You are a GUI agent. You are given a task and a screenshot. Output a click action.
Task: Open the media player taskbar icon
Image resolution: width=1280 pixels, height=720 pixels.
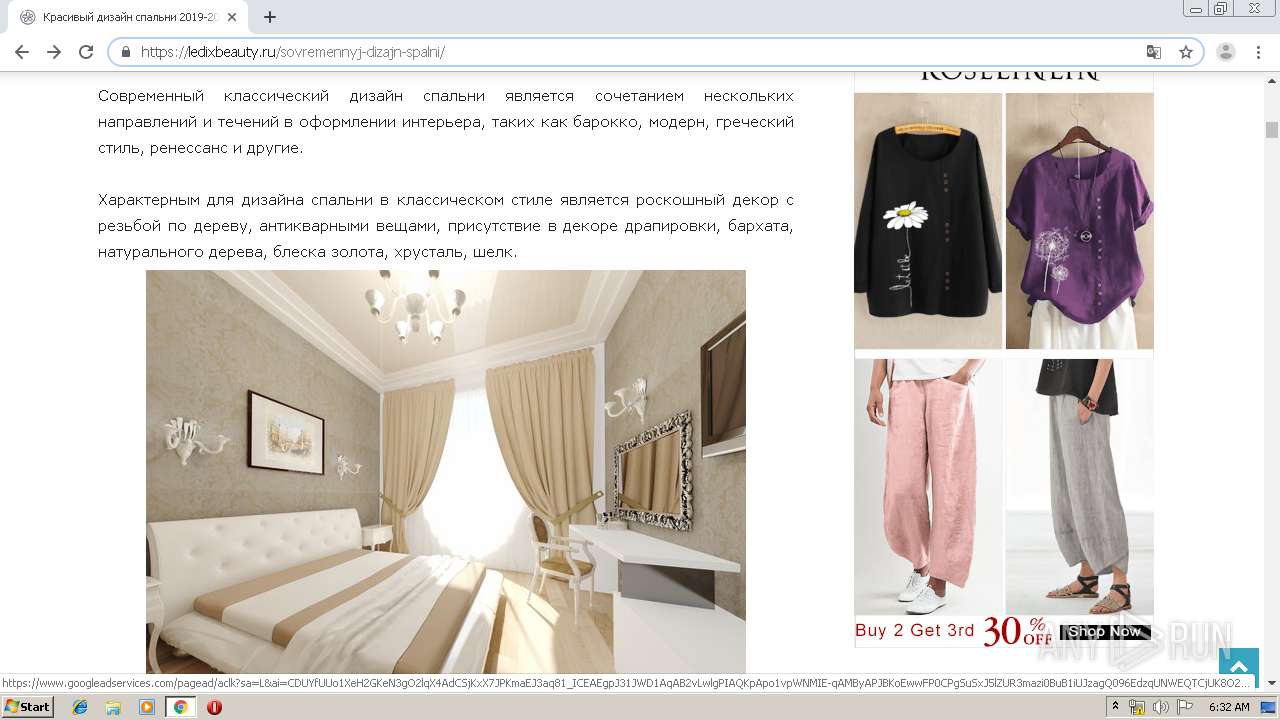[147, 707]
